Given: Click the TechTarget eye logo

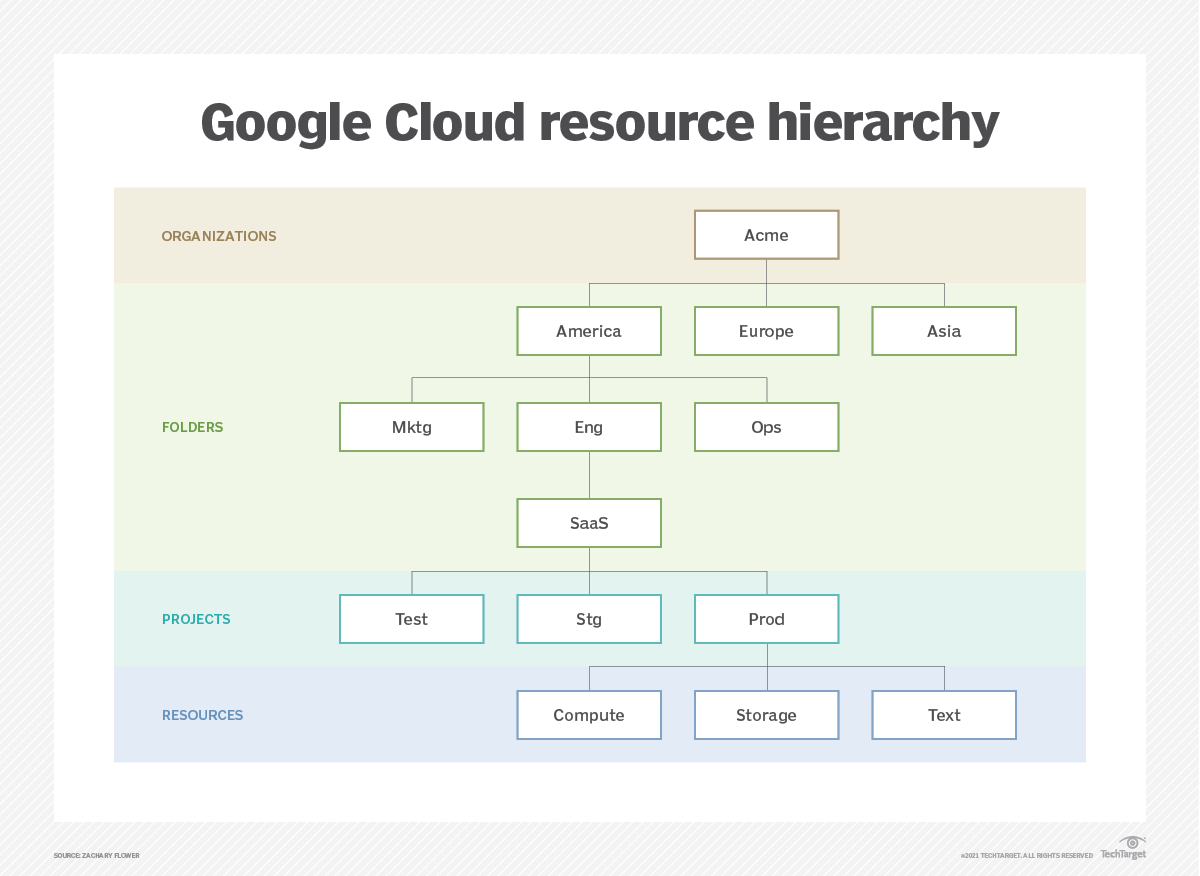Looking at the screenshot, I should pyautogui.click(x=1132, y=843).
